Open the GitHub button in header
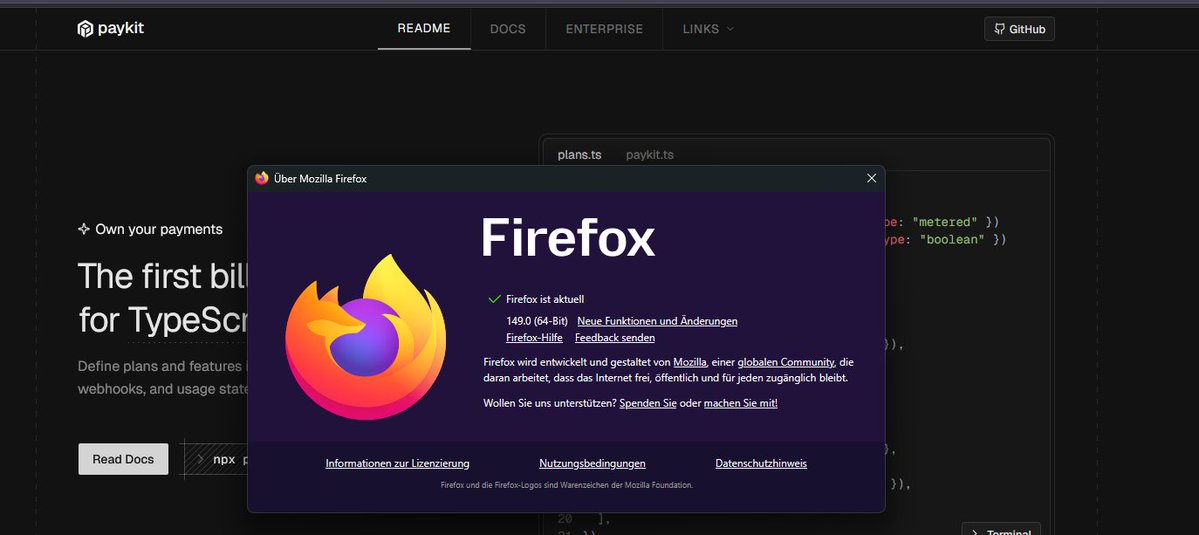Viewport: 1199px width, 535px height. 1019,29
